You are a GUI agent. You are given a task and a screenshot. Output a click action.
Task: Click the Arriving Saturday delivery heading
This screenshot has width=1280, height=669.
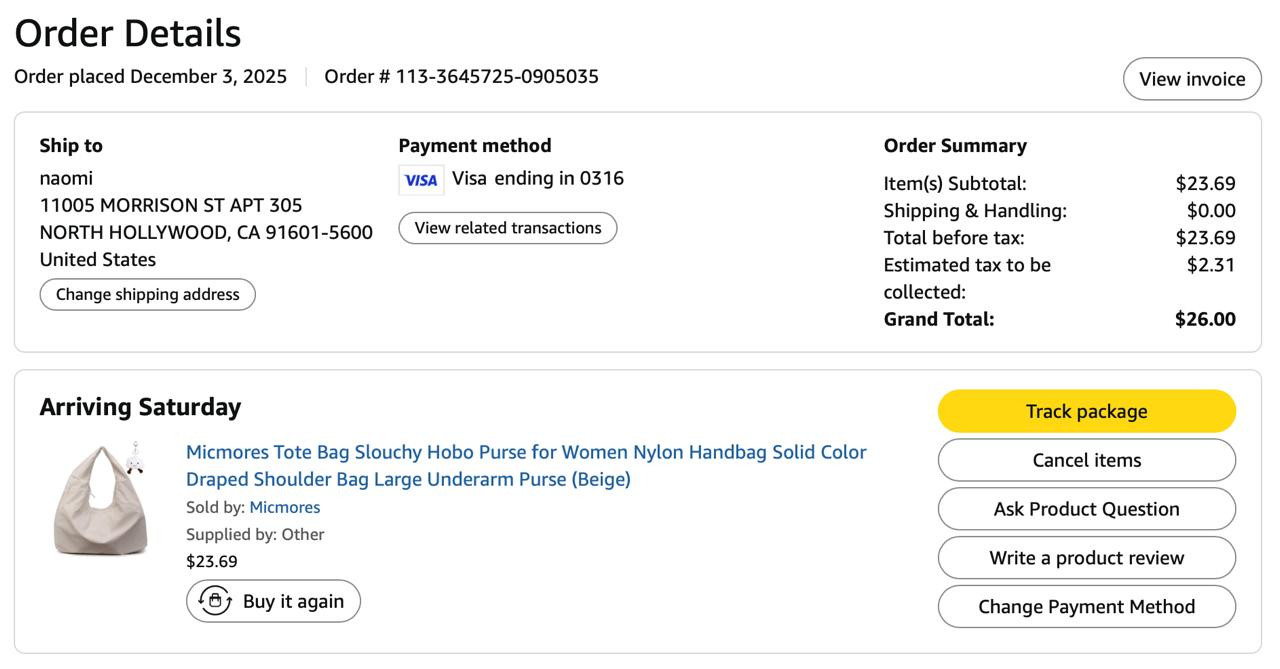click(140, 407)
